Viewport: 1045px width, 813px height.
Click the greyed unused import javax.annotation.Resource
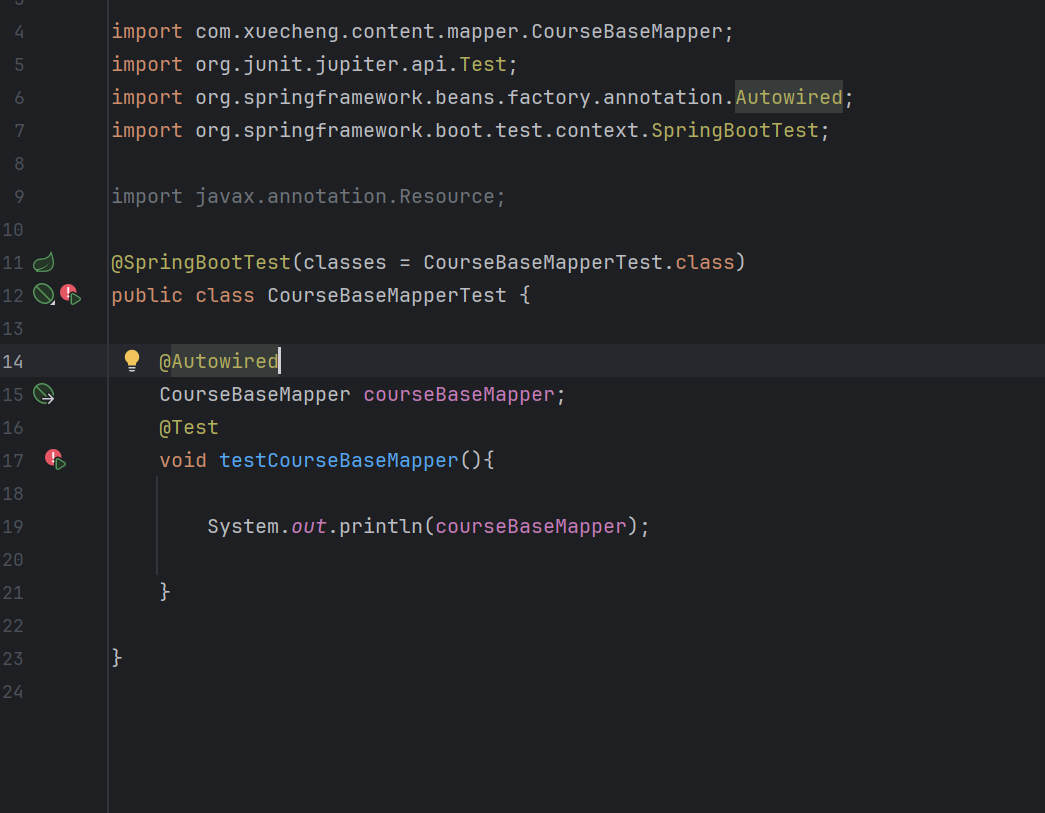309,197
